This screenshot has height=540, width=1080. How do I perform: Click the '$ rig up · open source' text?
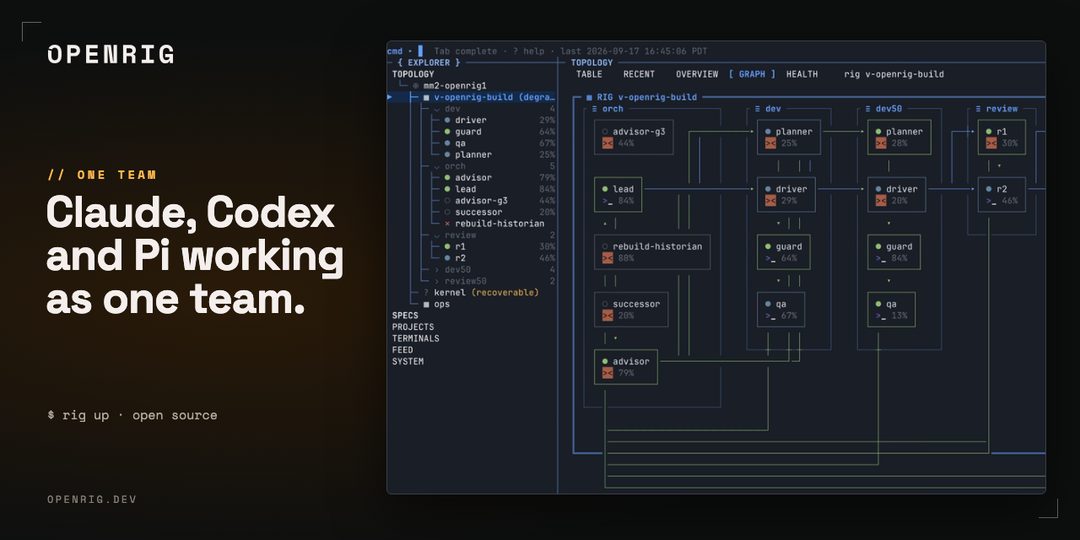[x=132, y=415]
